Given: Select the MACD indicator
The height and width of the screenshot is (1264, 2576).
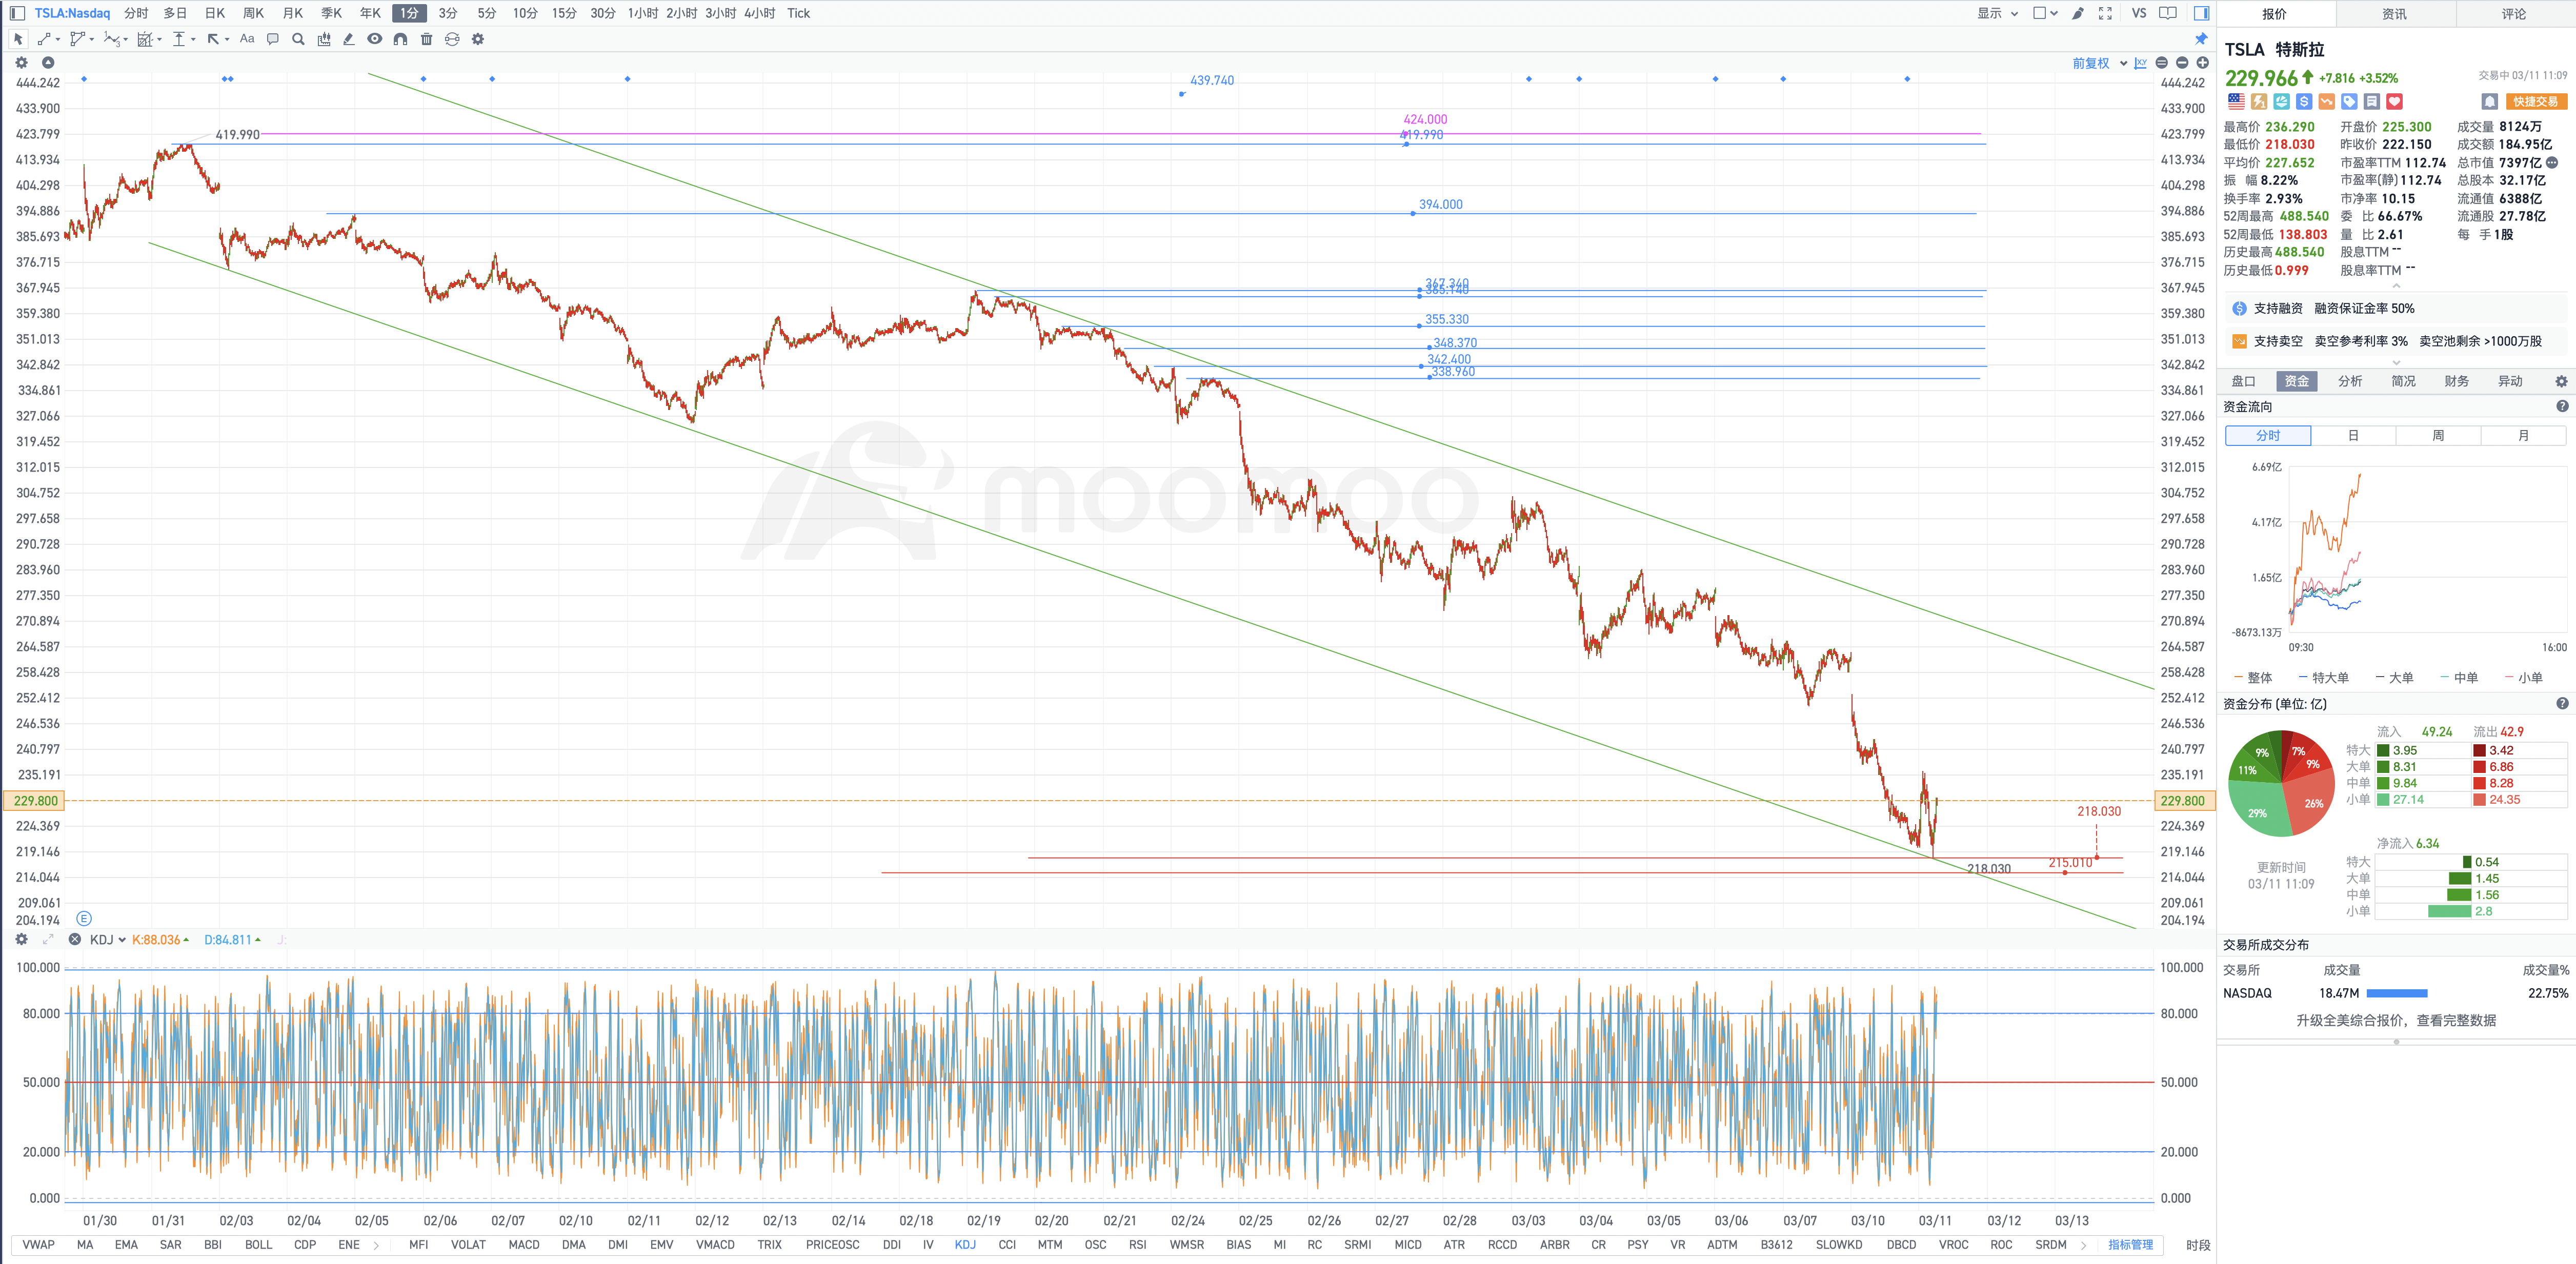Looking at the screenshot, I should [524, 1244].
